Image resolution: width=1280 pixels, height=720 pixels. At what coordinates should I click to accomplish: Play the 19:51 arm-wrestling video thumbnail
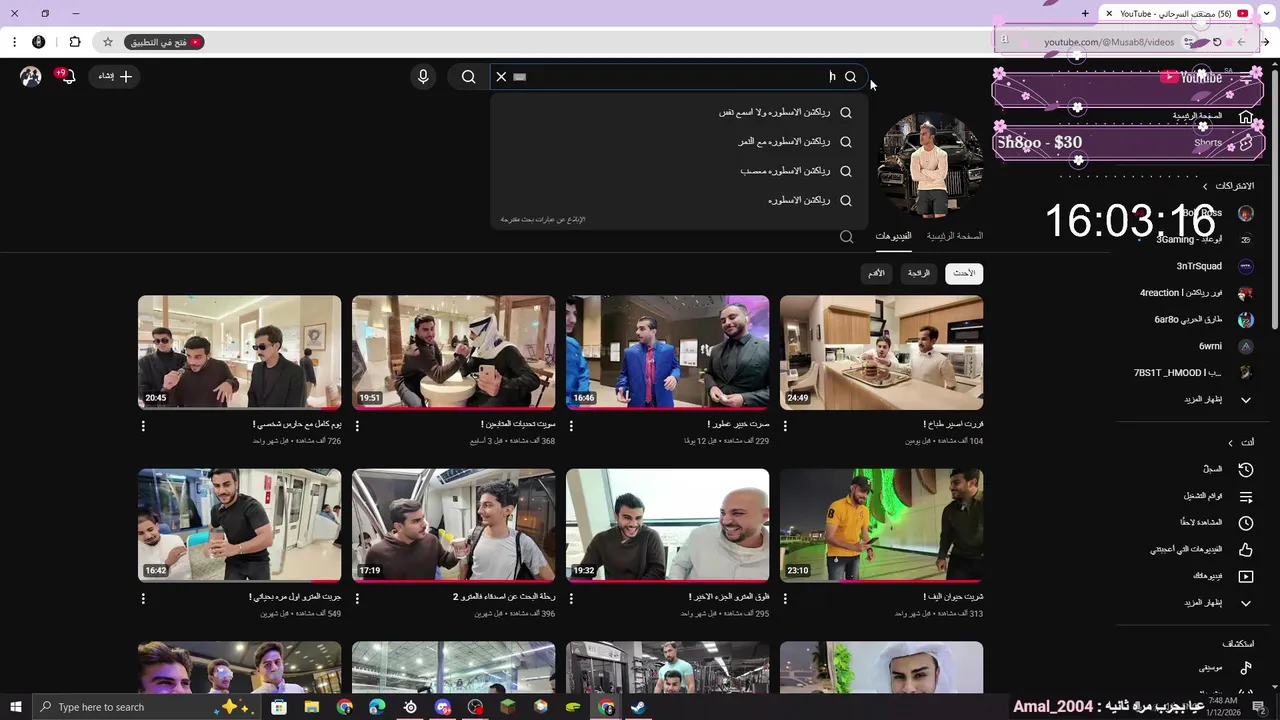pyautogui.click(x=453, y=353)
